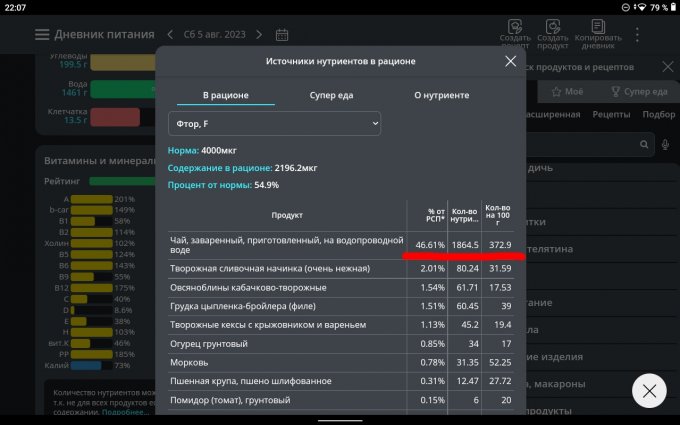Expand the Фтор, F nutrient dropdown
Image resolution: width=680 pixels, height=425 pixels.
(x=275, y=123)
